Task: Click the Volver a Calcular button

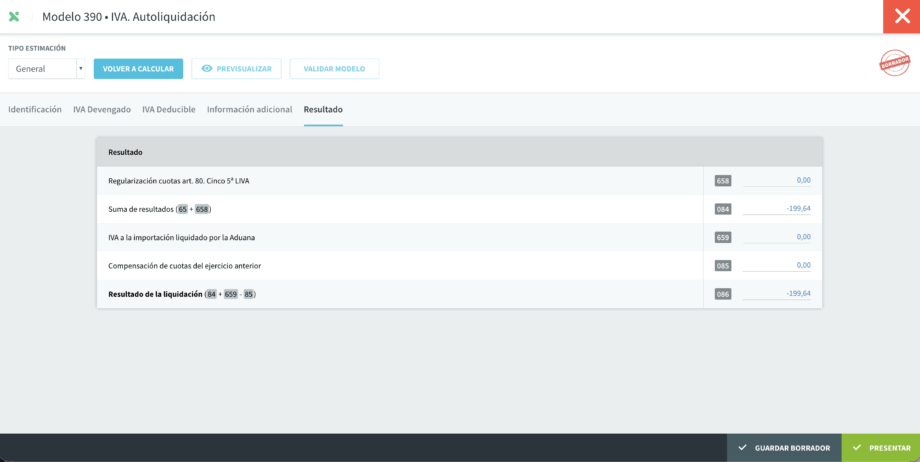Action: [138, 69]
